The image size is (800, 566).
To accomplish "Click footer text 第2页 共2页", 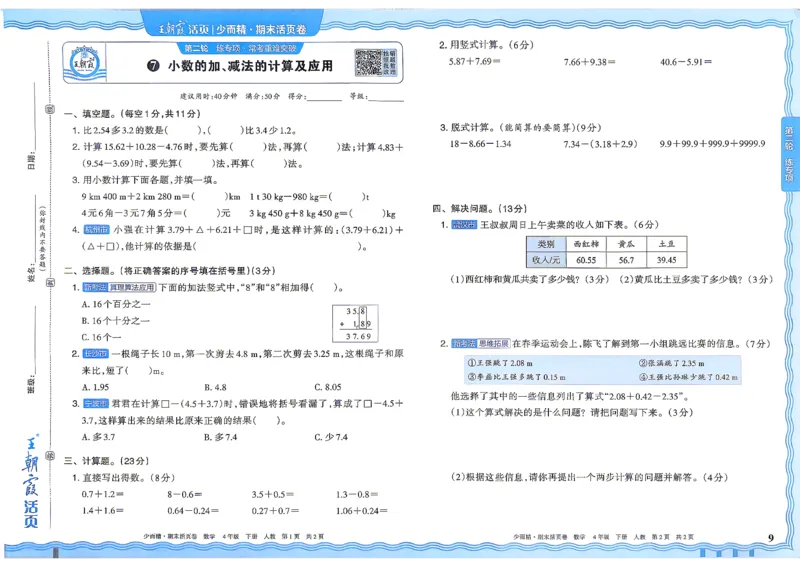I will click(672, 537).
